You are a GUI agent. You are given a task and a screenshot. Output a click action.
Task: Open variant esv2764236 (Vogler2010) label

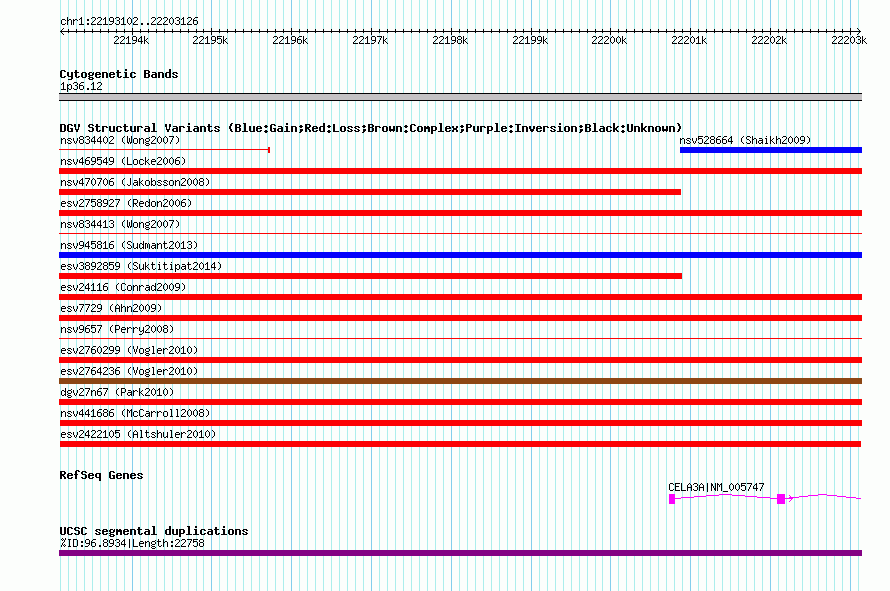click(129, 371)
